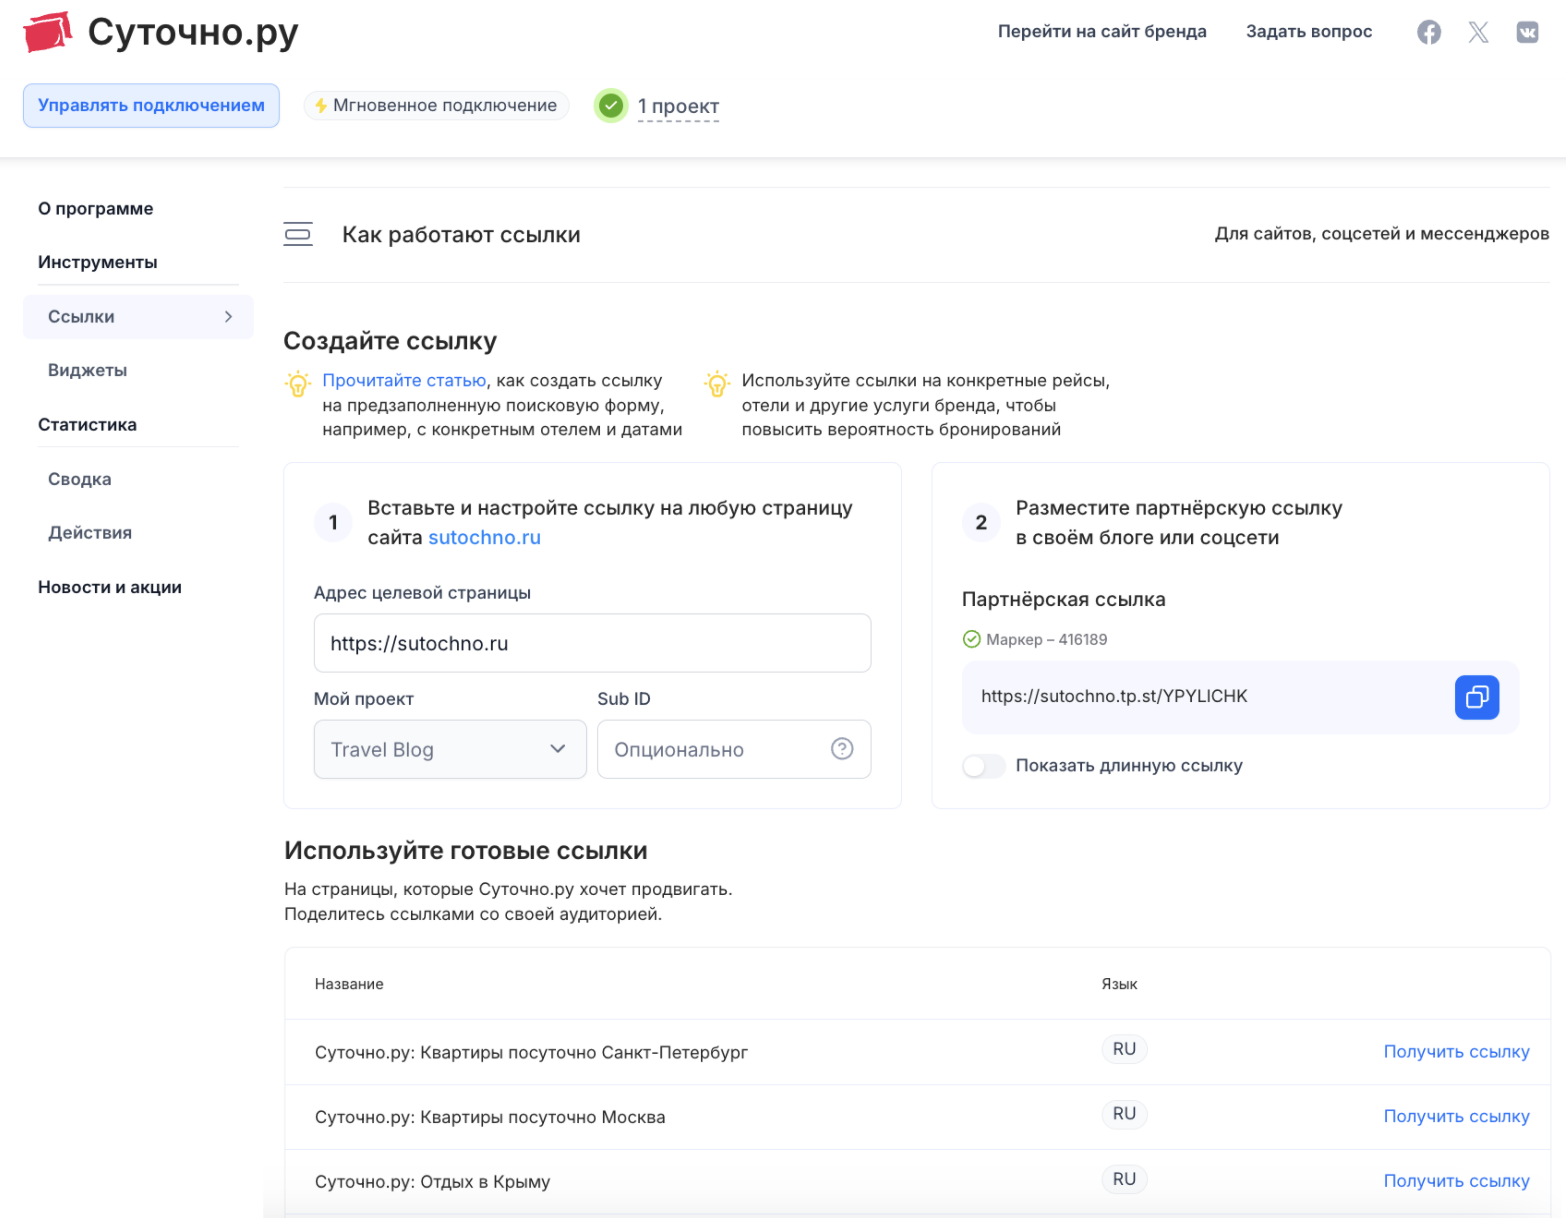Get link for Отдых в Крыму
Image resolution: width=1566 pixels, height=1218 pixels.
point(1456,1180)
